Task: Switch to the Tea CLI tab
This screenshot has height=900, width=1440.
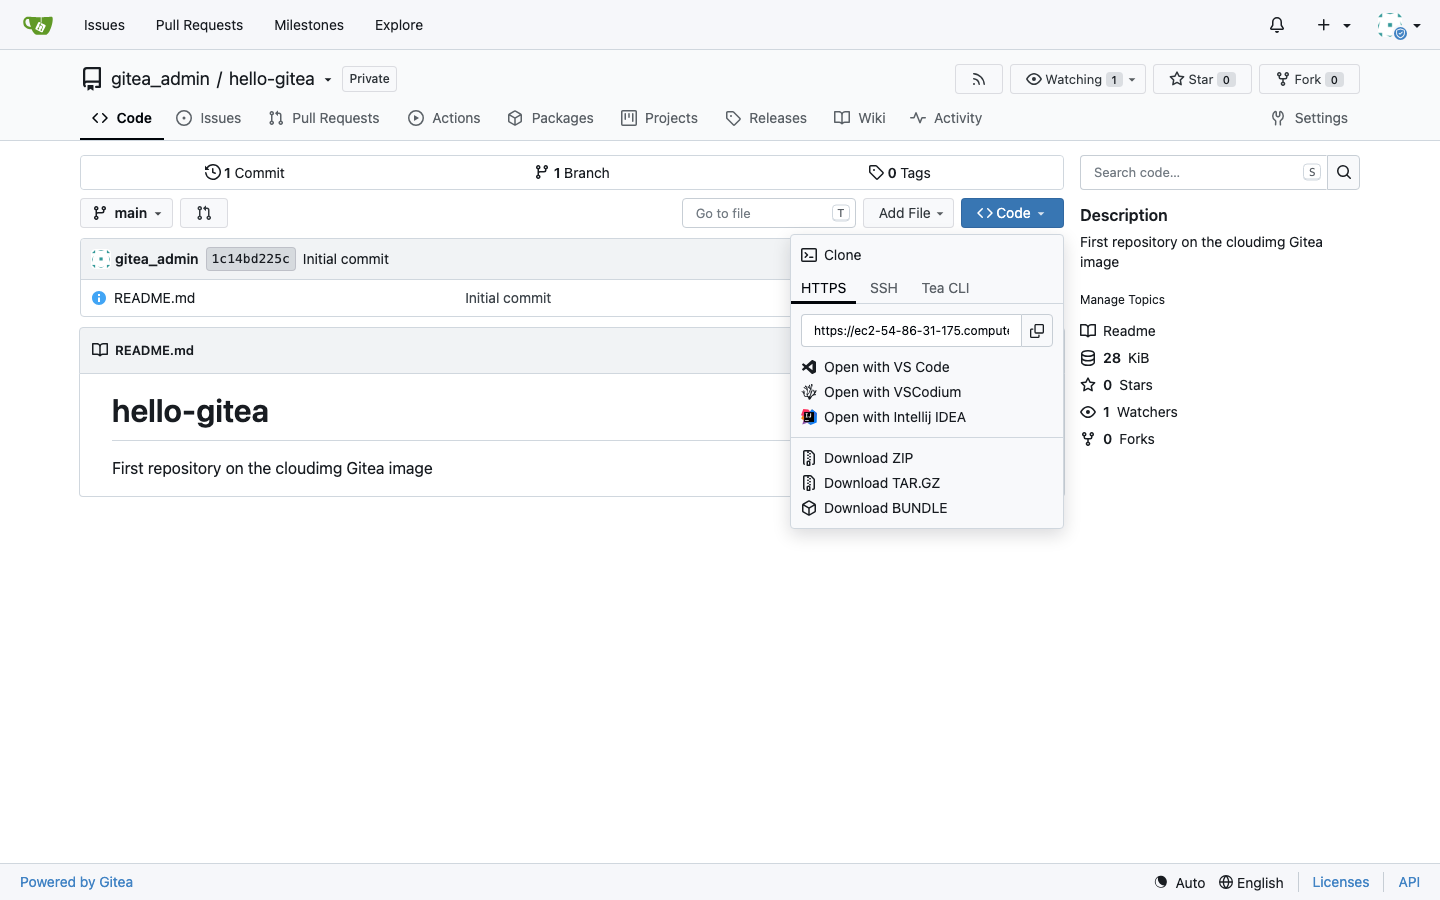Action: point(946,288)
